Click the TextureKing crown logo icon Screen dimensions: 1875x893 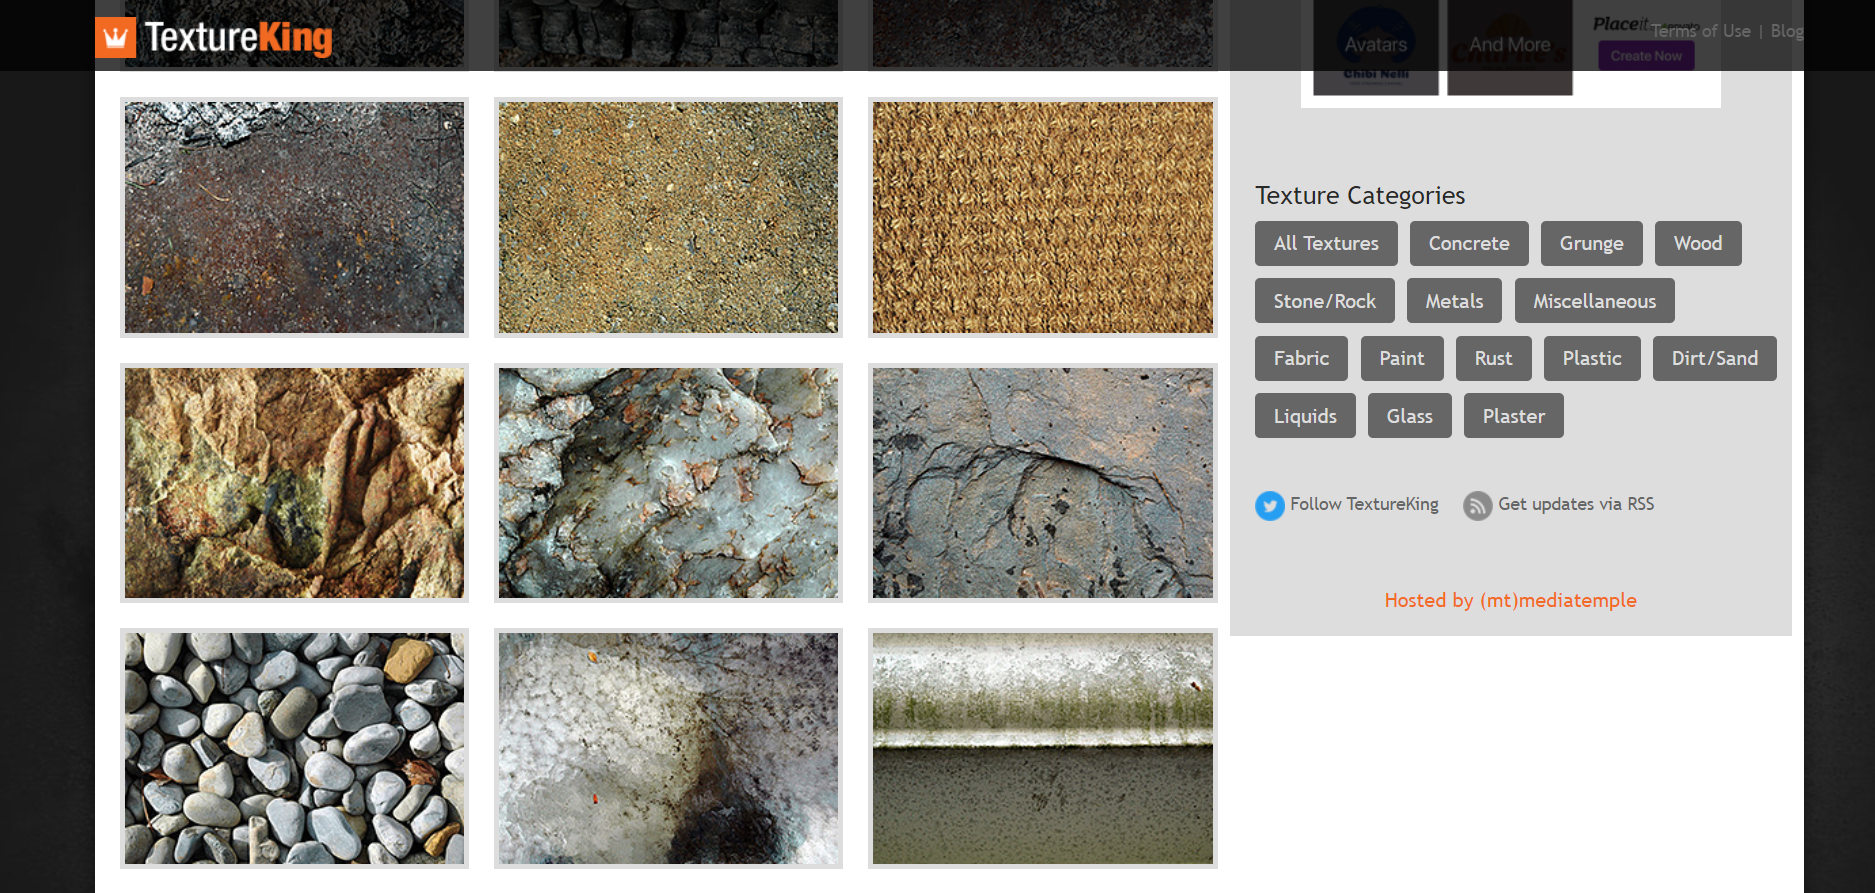point(115,38)
